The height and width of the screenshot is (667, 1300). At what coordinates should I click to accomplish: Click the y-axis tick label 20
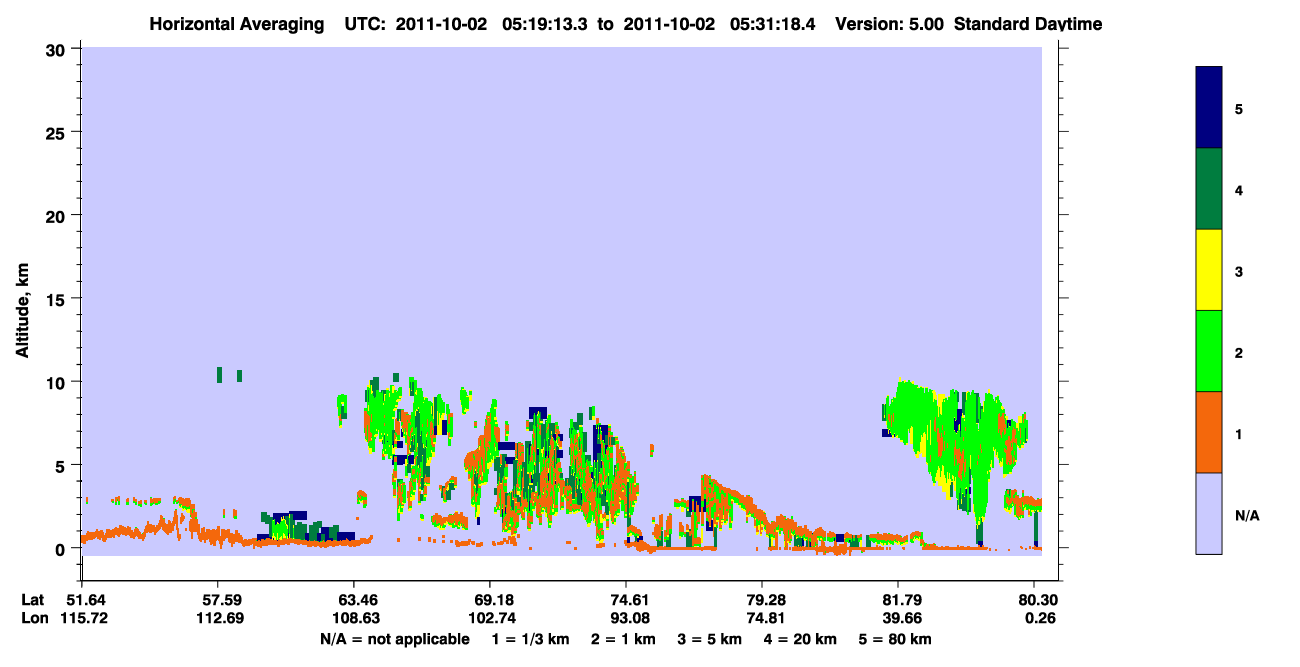[58, 215]
